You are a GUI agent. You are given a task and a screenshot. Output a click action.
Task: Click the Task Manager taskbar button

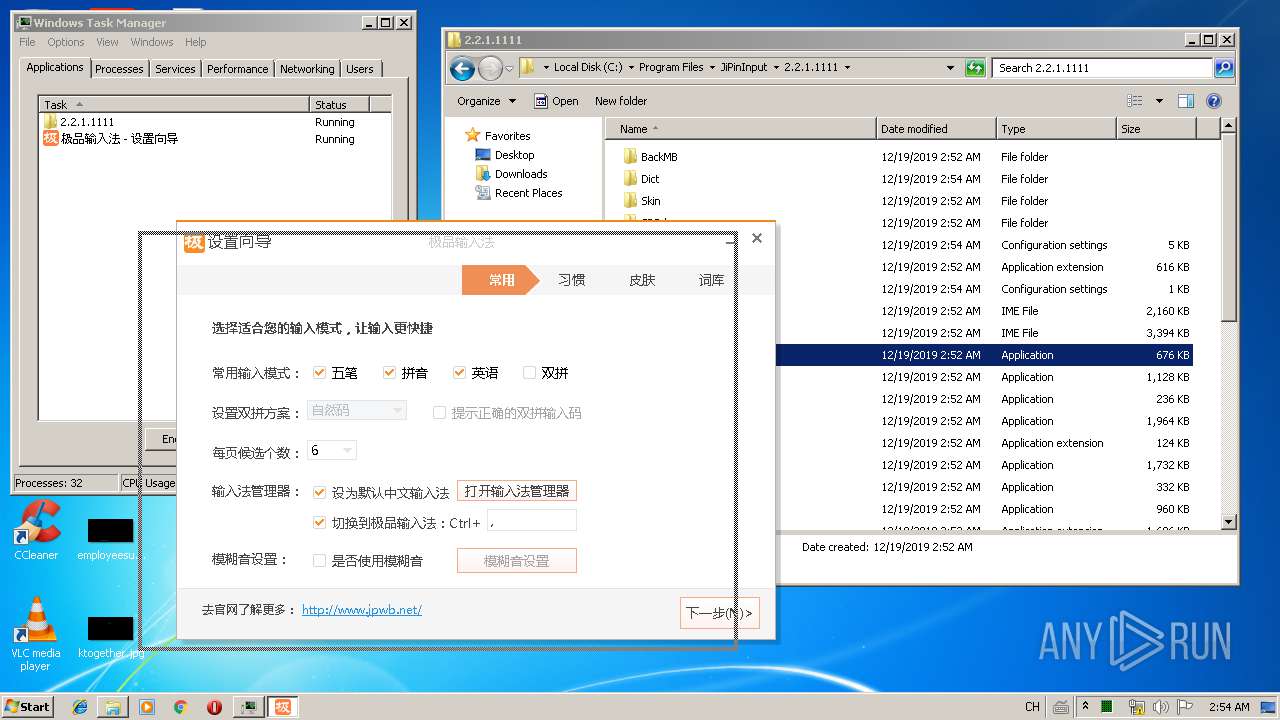pyautogui.click(x=248, y=707)
